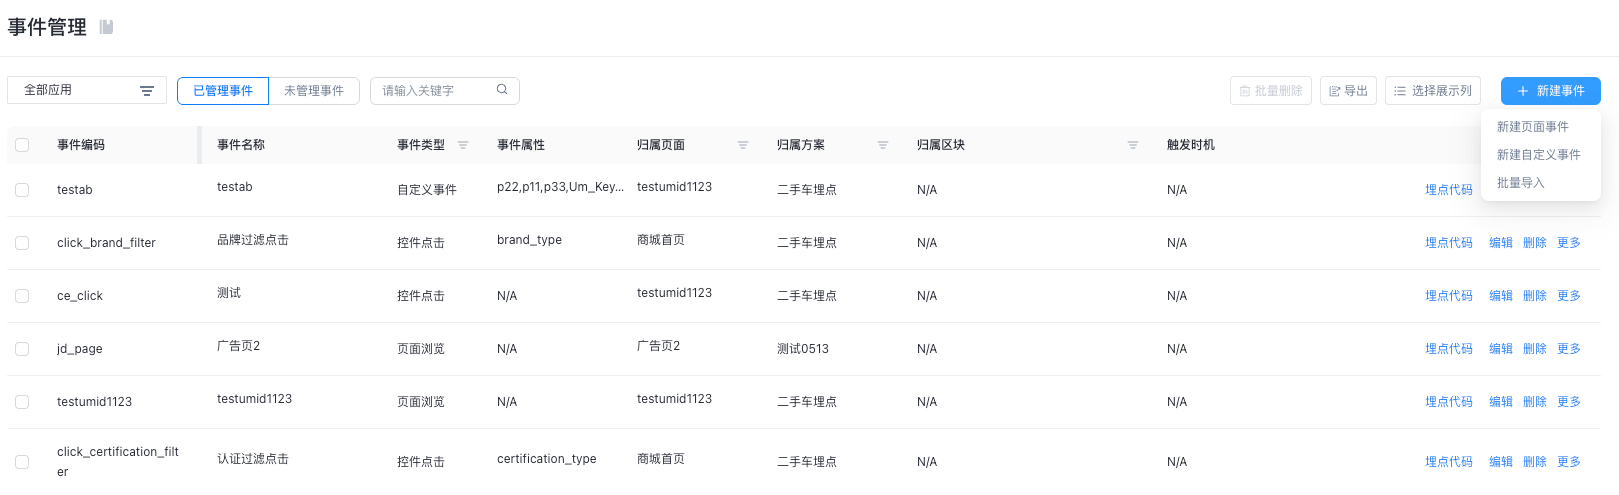Delete the testumid1123 event
The height and width of the screenshot is (495, 1619).
(x=1535, y=402)
